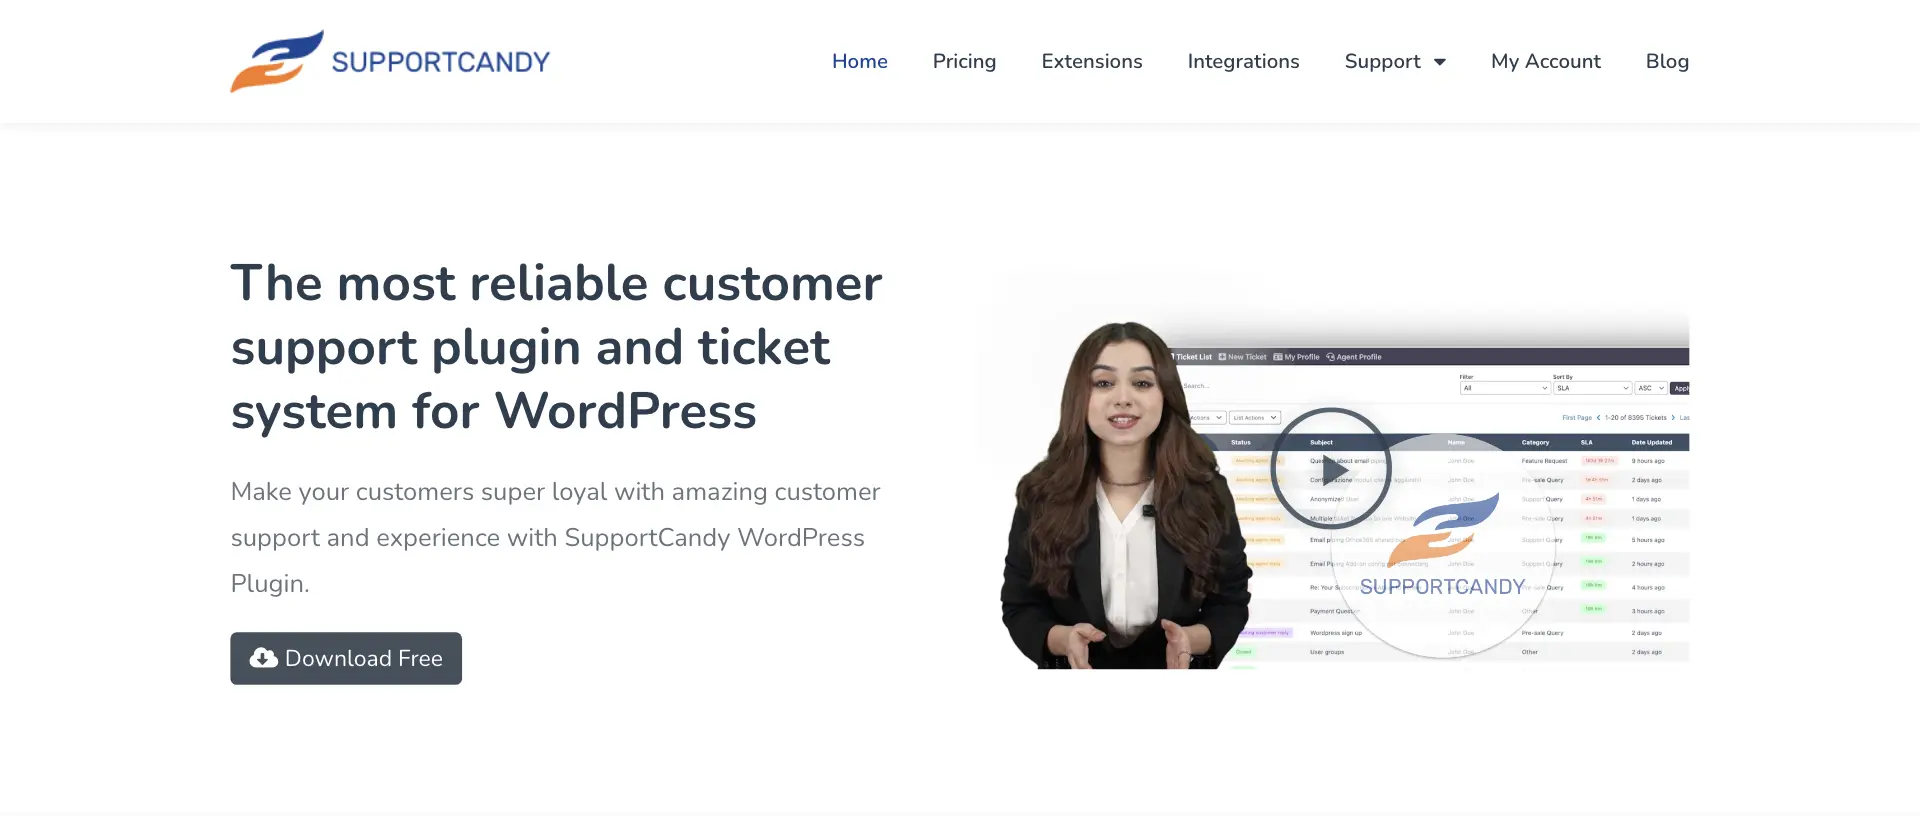Open the Extensions menu item
The height and width of the screenshot is (816, 1920).
point(1091,61)
